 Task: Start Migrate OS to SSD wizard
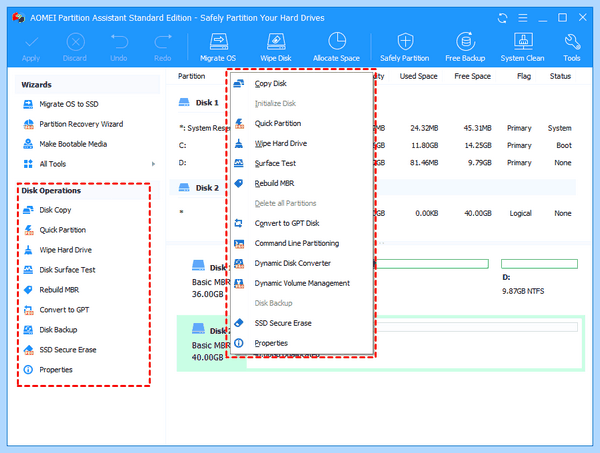pyautogui.click(x=69, y=104)
